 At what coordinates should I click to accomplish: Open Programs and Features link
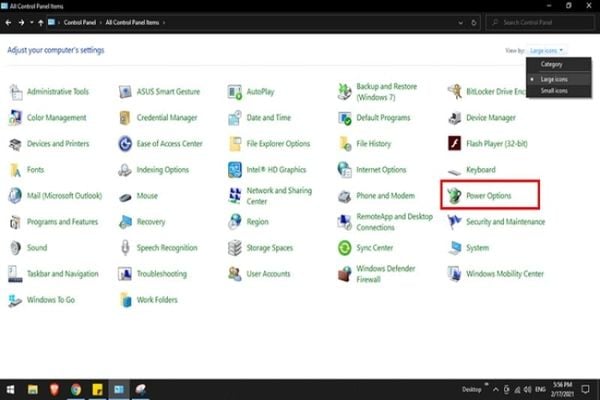click(x=62, y=222)
